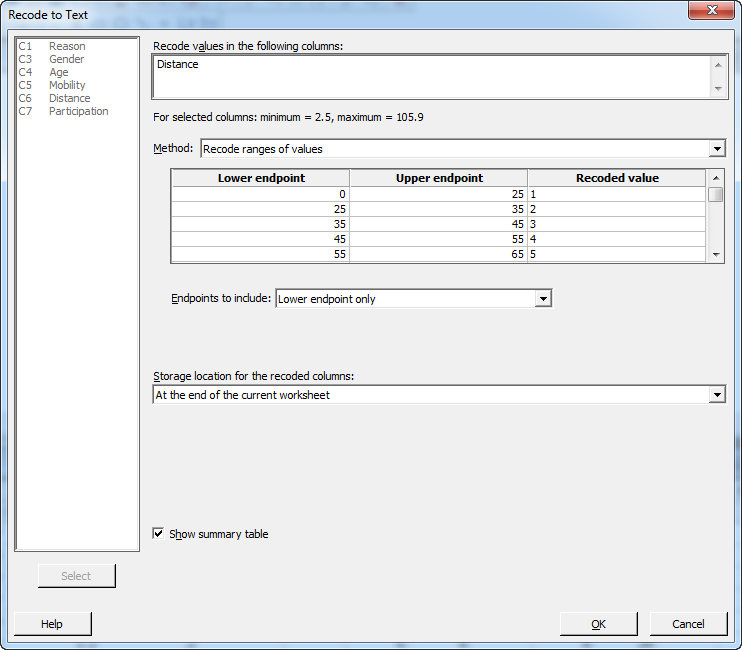Screen dimensions: 742x650
Task: Select the C1 Reason column in list
Action: click(67, 46)
